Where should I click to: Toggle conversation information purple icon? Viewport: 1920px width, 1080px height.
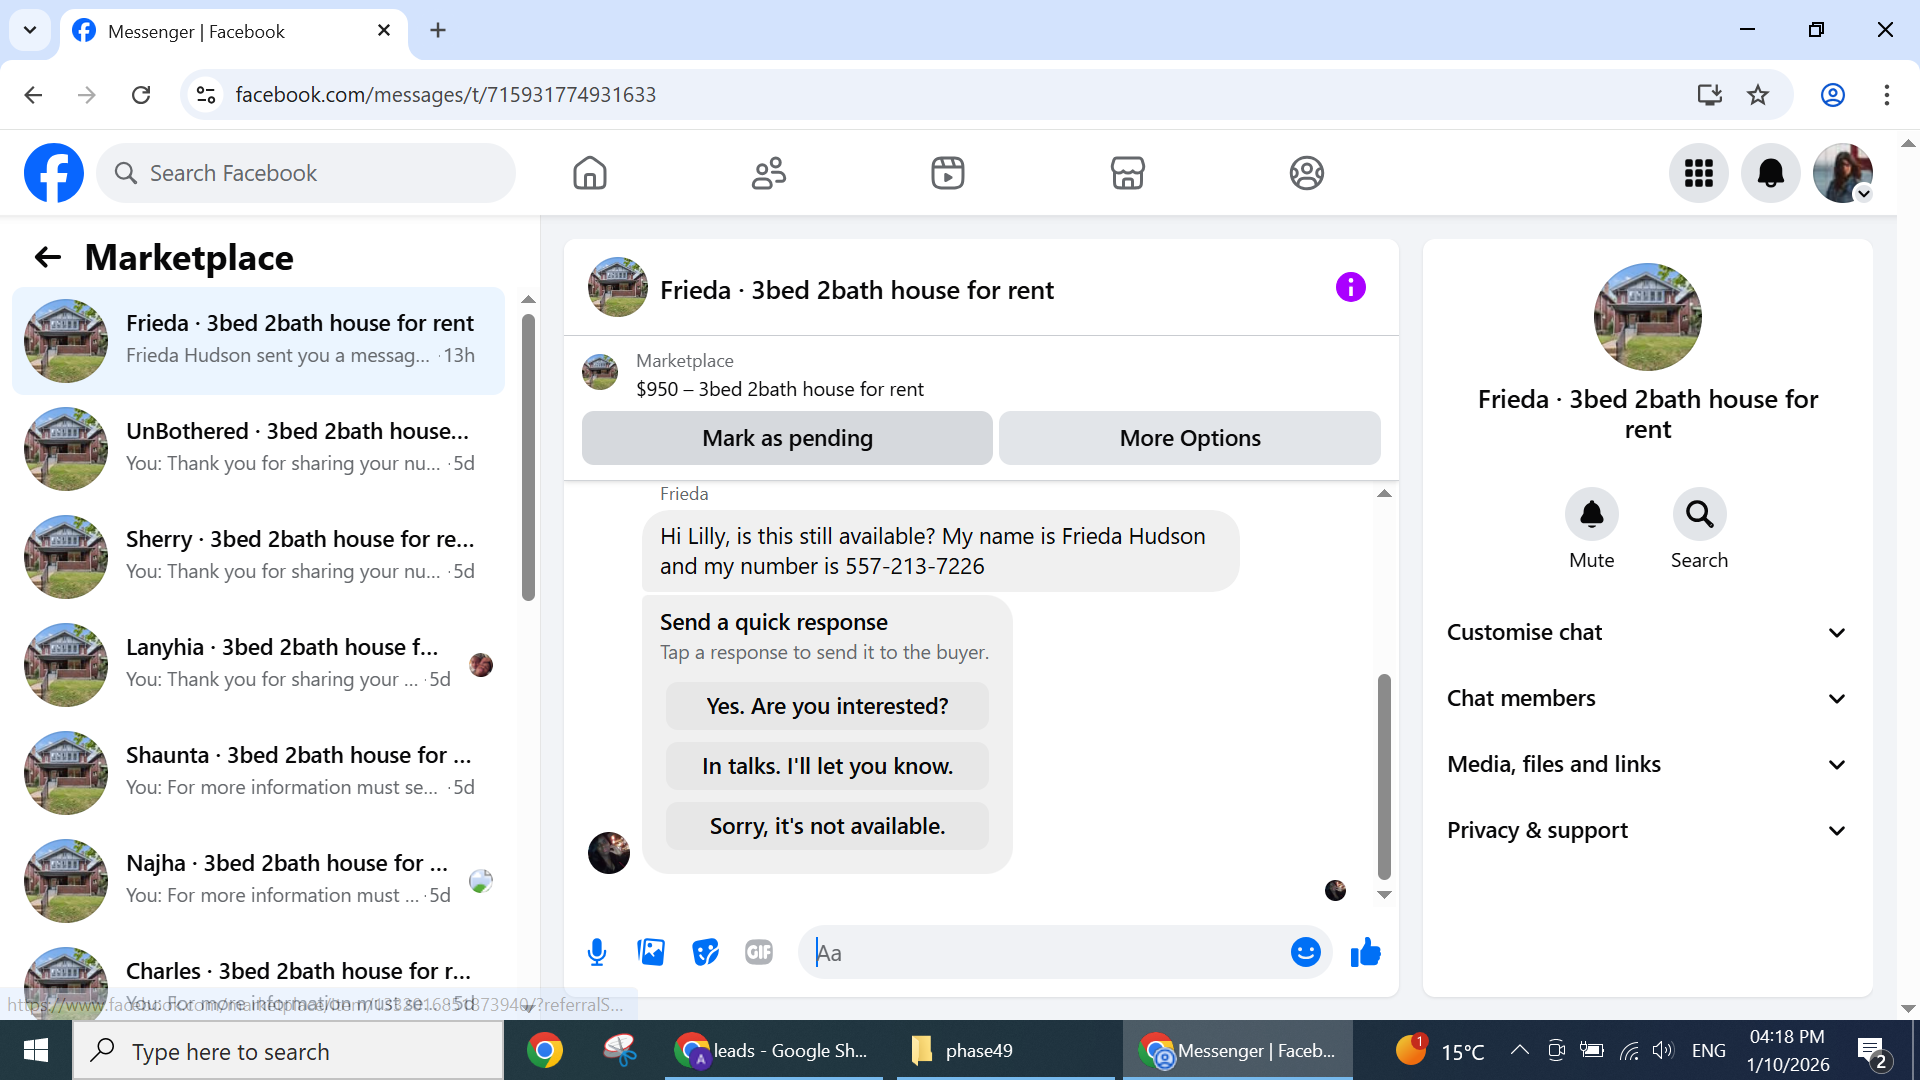coord(1350,288)
